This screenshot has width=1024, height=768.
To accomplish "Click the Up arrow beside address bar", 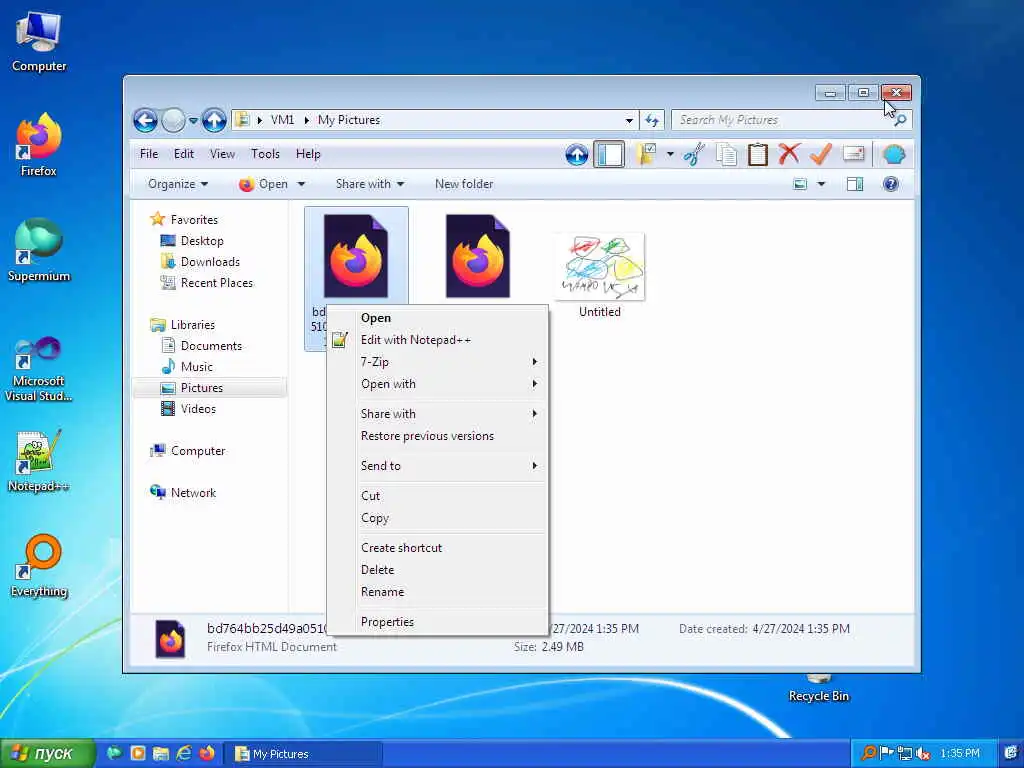I will [214, 120].
